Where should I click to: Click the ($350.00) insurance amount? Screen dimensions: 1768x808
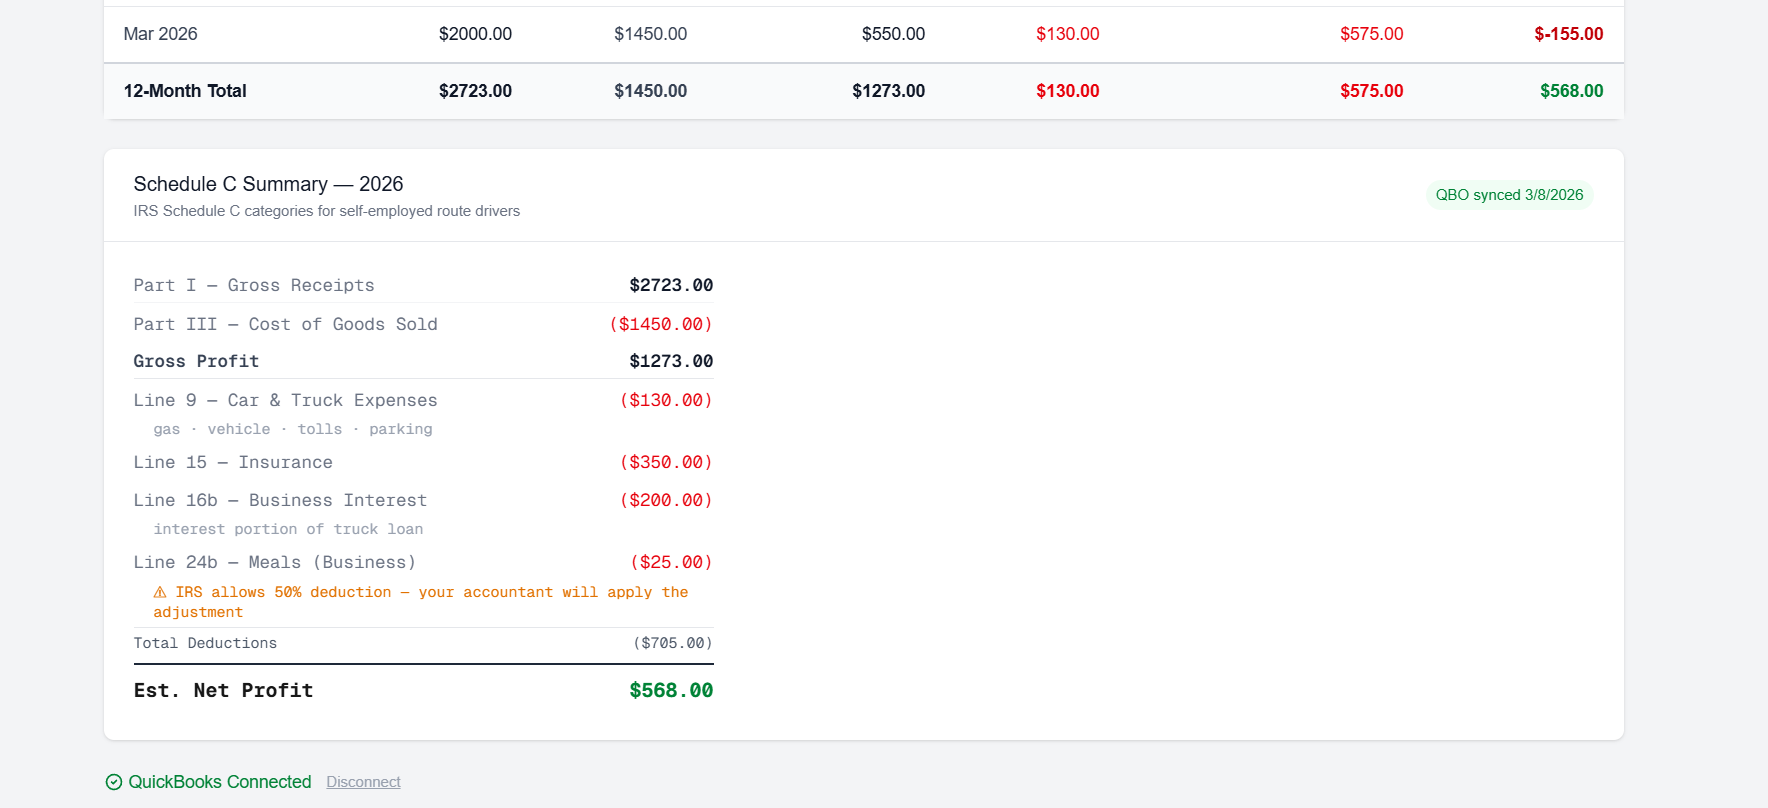(x=666, y=462)
